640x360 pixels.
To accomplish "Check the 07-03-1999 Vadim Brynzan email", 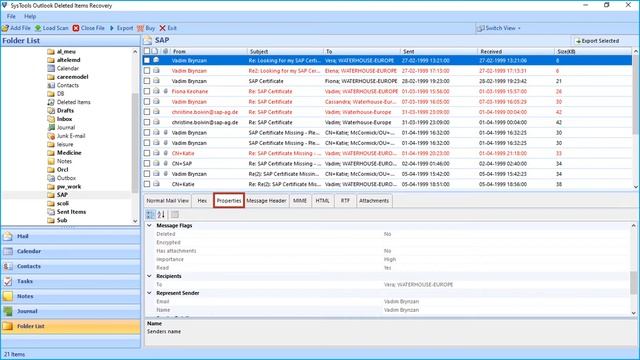I will click(147, 102).
